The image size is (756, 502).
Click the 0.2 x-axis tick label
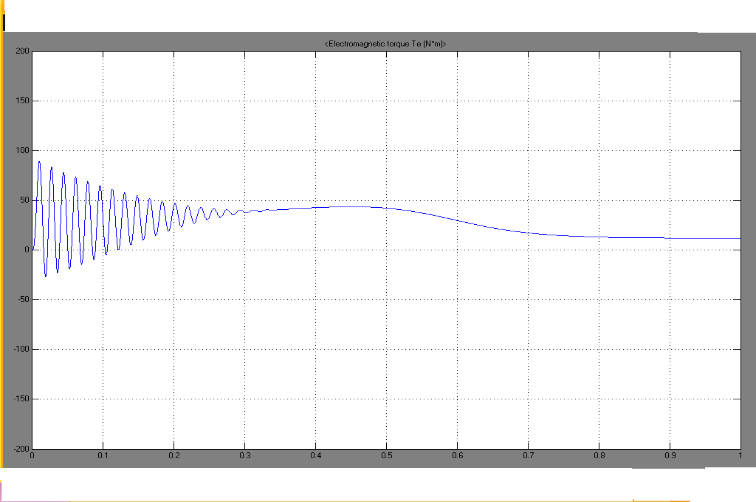click(174, 455)
